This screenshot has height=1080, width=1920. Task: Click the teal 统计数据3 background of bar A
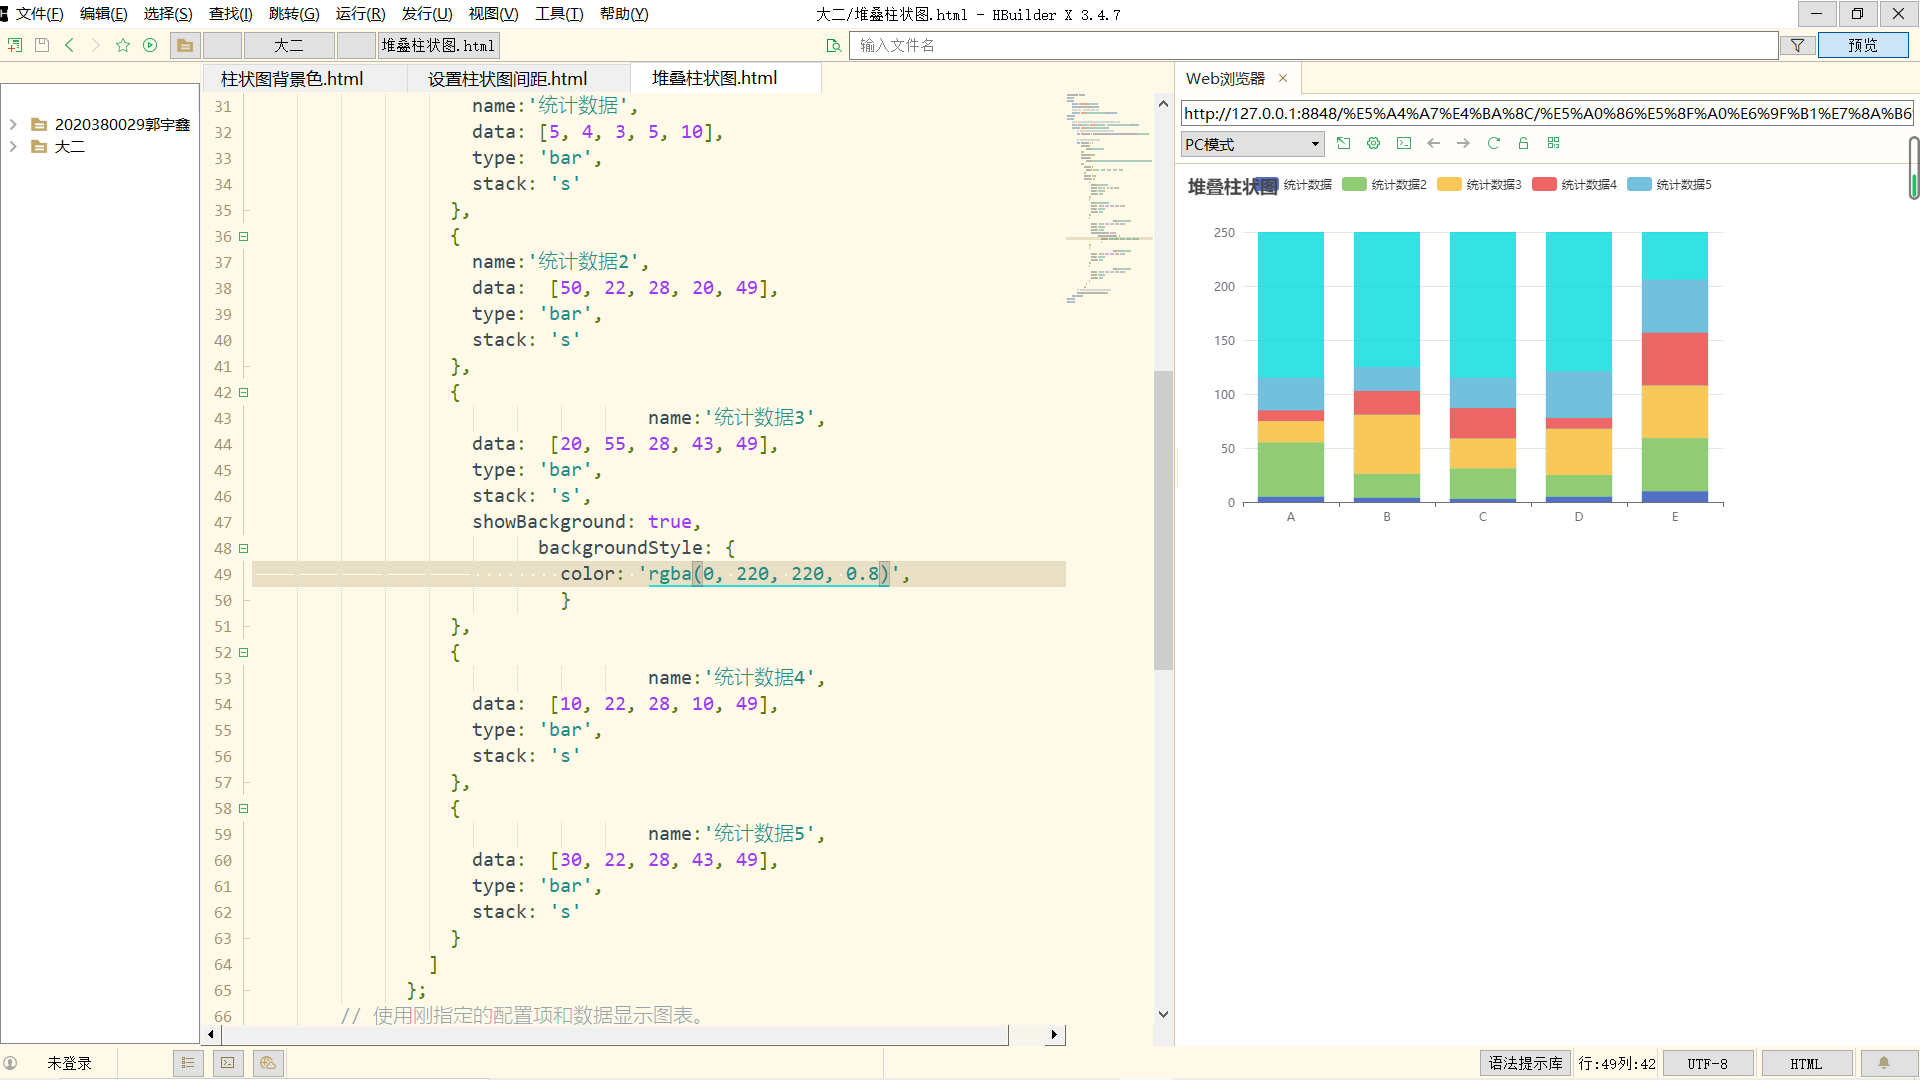coord(1291,304)
